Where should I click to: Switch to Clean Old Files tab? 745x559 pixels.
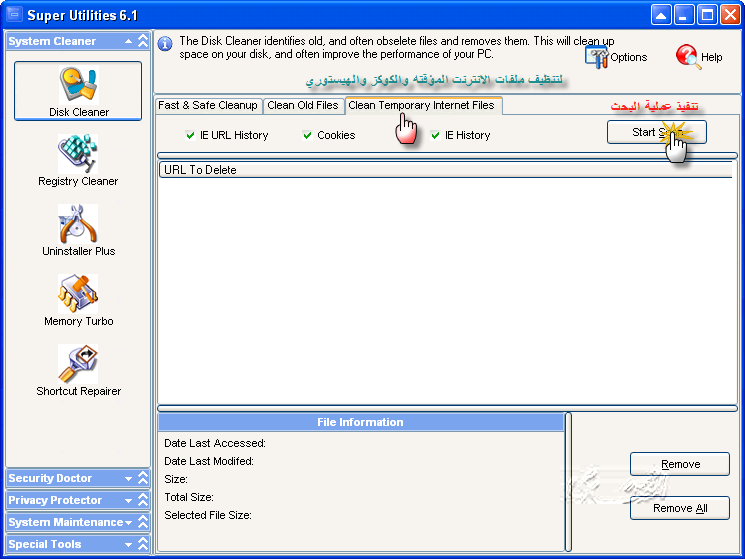pos(303,105)
